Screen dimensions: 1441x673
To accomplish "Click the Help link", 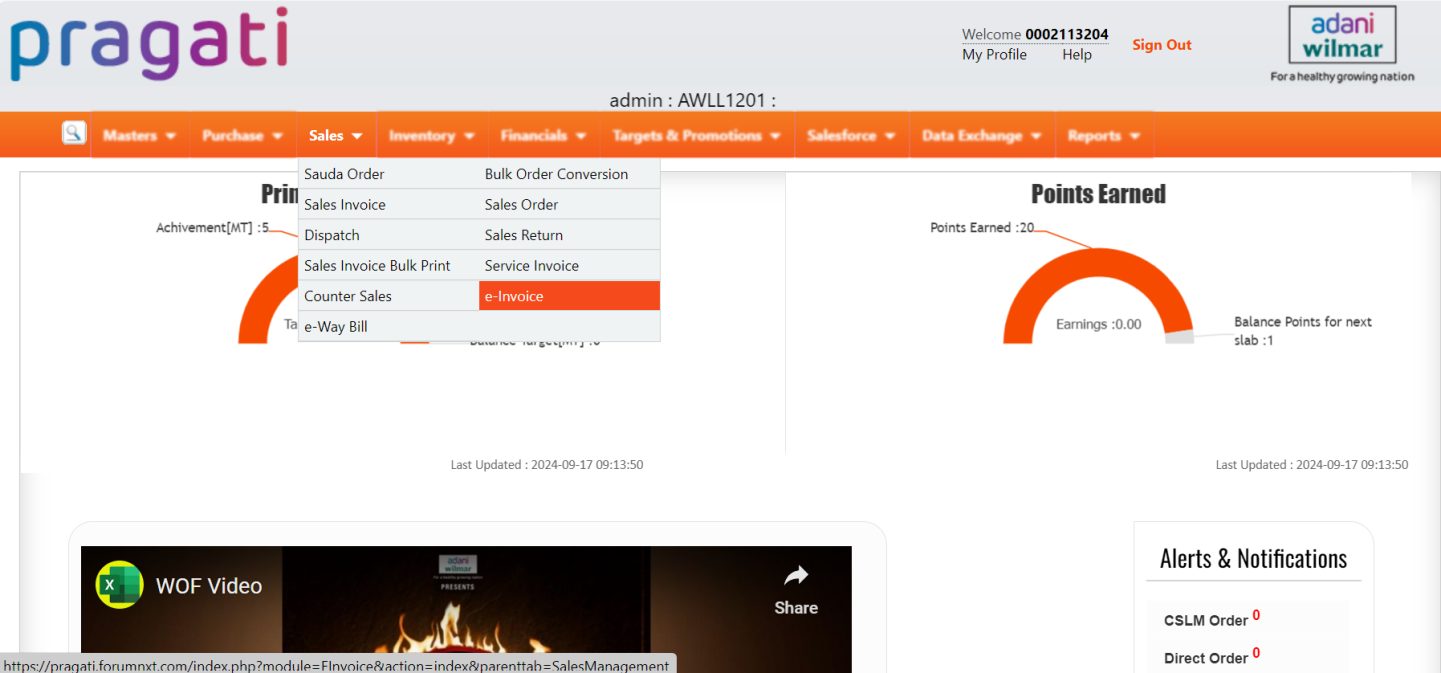I will pyautogui.click(x=1077, y=55).
